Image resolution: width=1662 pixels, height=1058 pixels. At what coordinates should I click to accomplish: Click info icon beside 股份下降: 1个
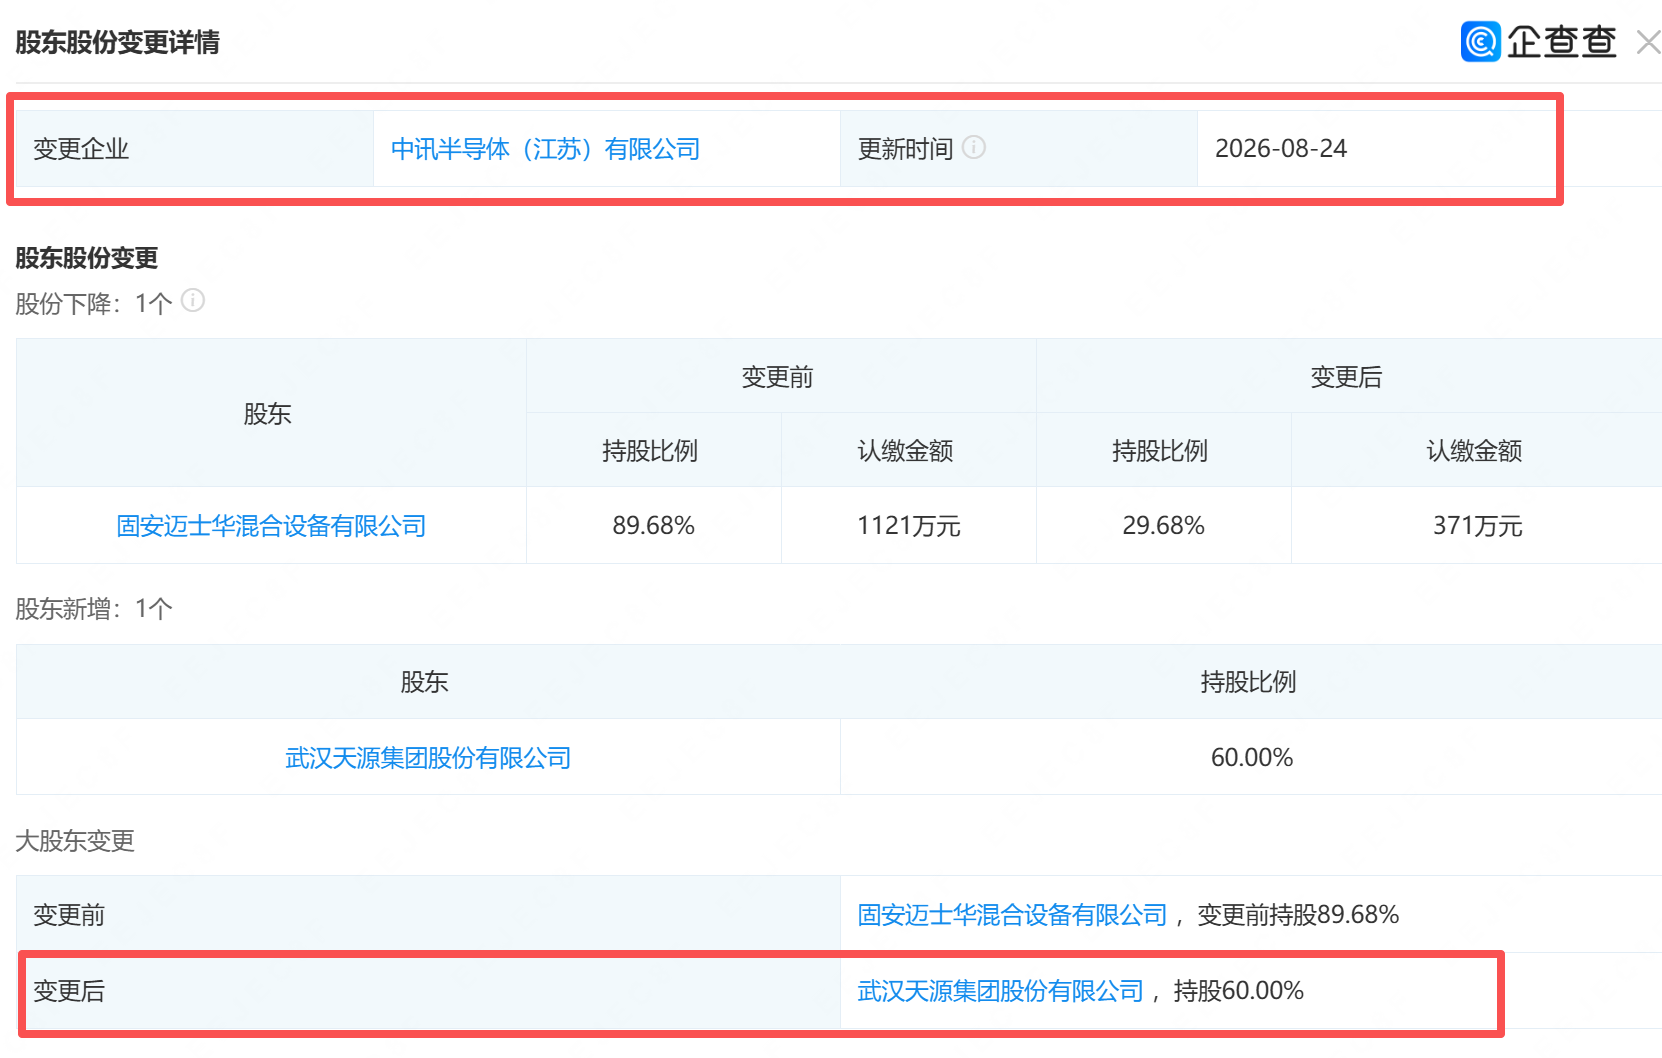[193, 301]
